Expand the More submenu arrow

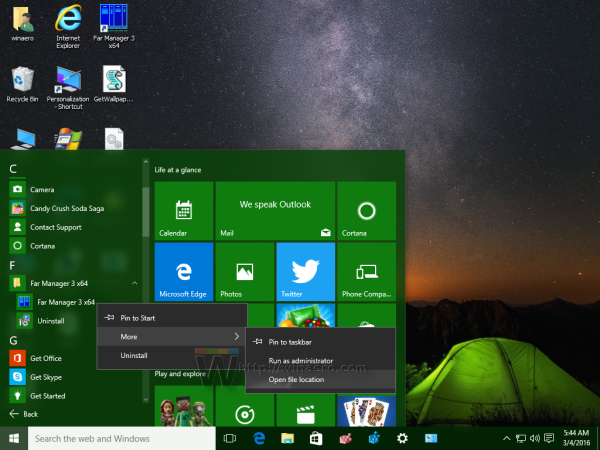237,336
